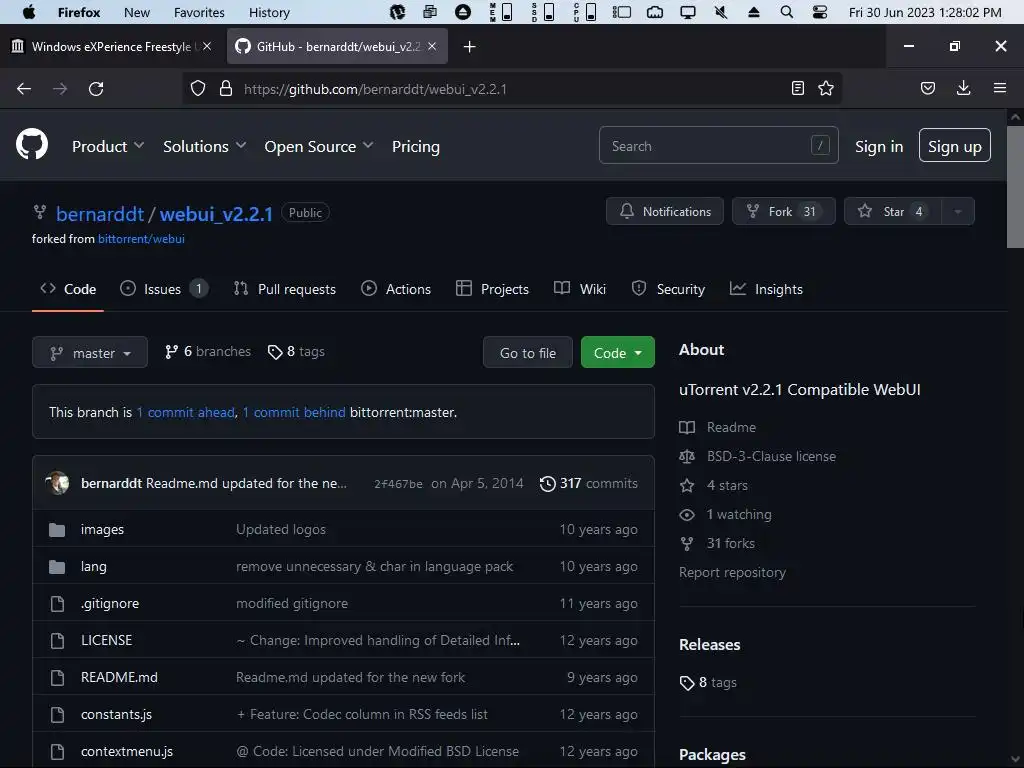Go back with the left arrow

coord(24,89)
